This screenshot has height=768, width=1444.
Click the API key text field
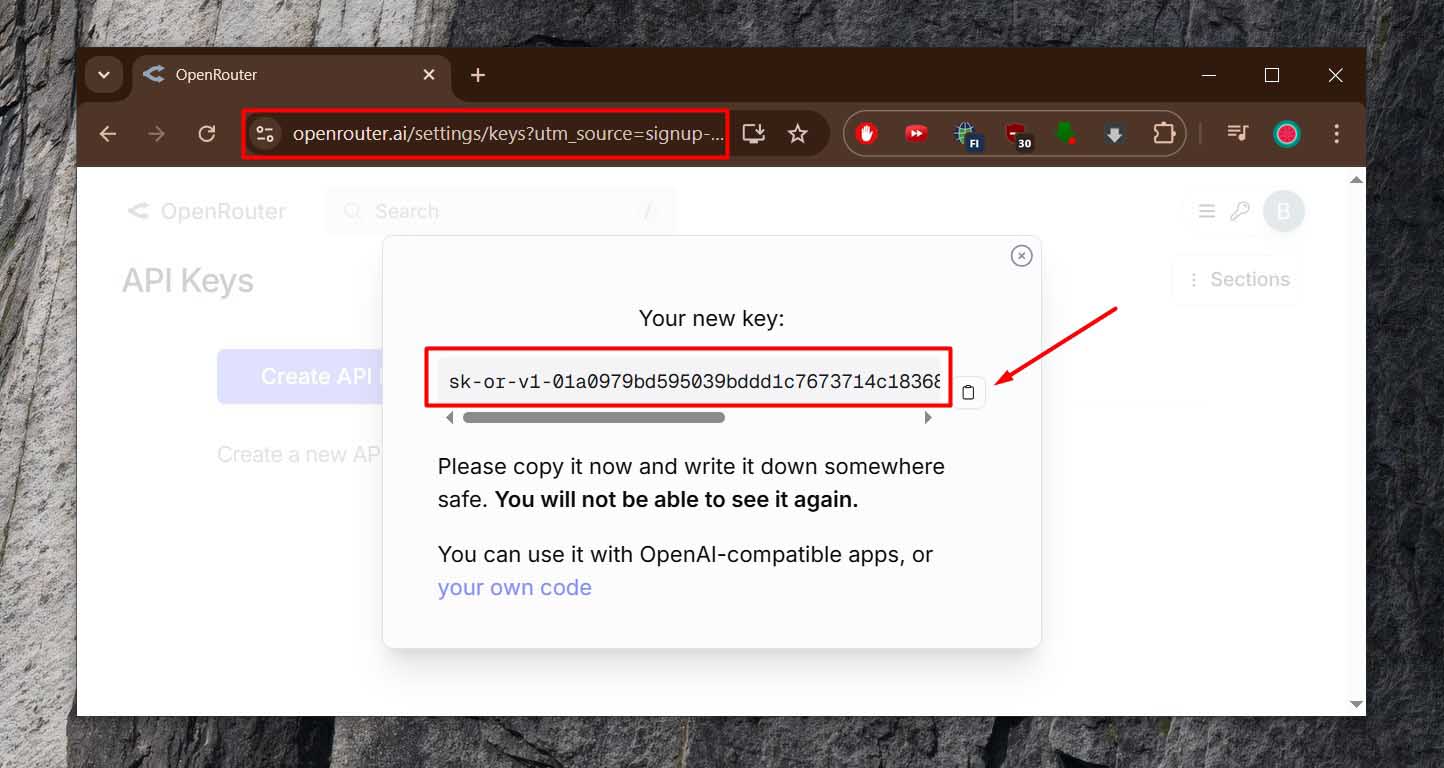pos(690,381)
